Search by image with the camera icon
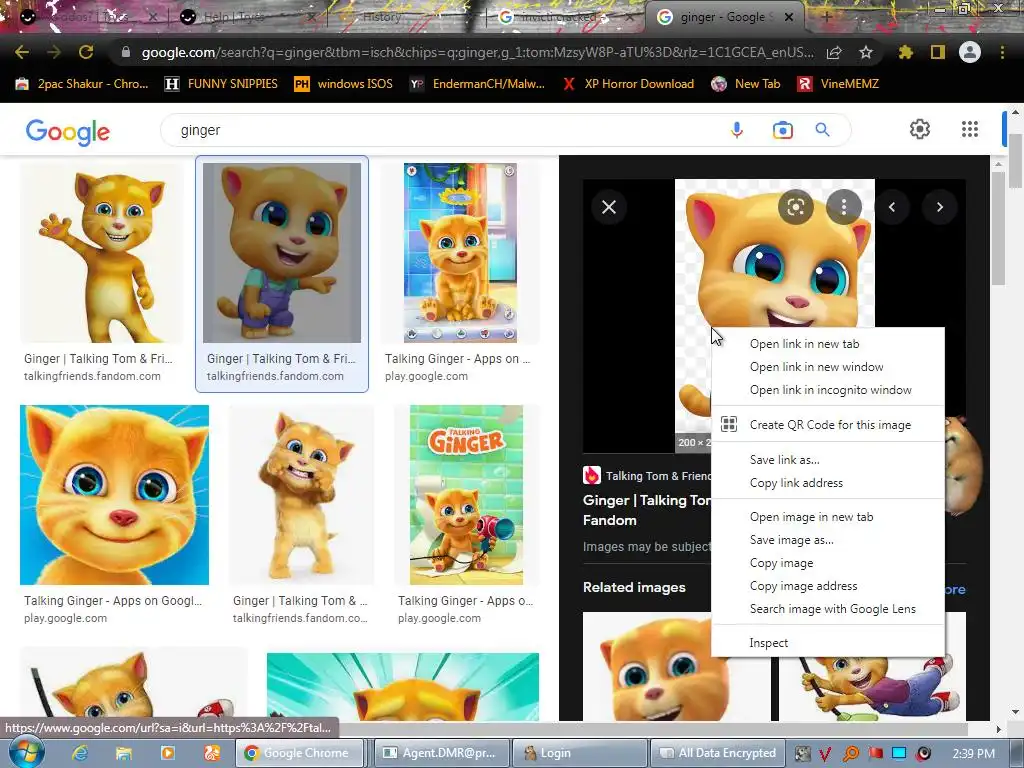This screenshot has width=1024, height=768. coord(782,130)
